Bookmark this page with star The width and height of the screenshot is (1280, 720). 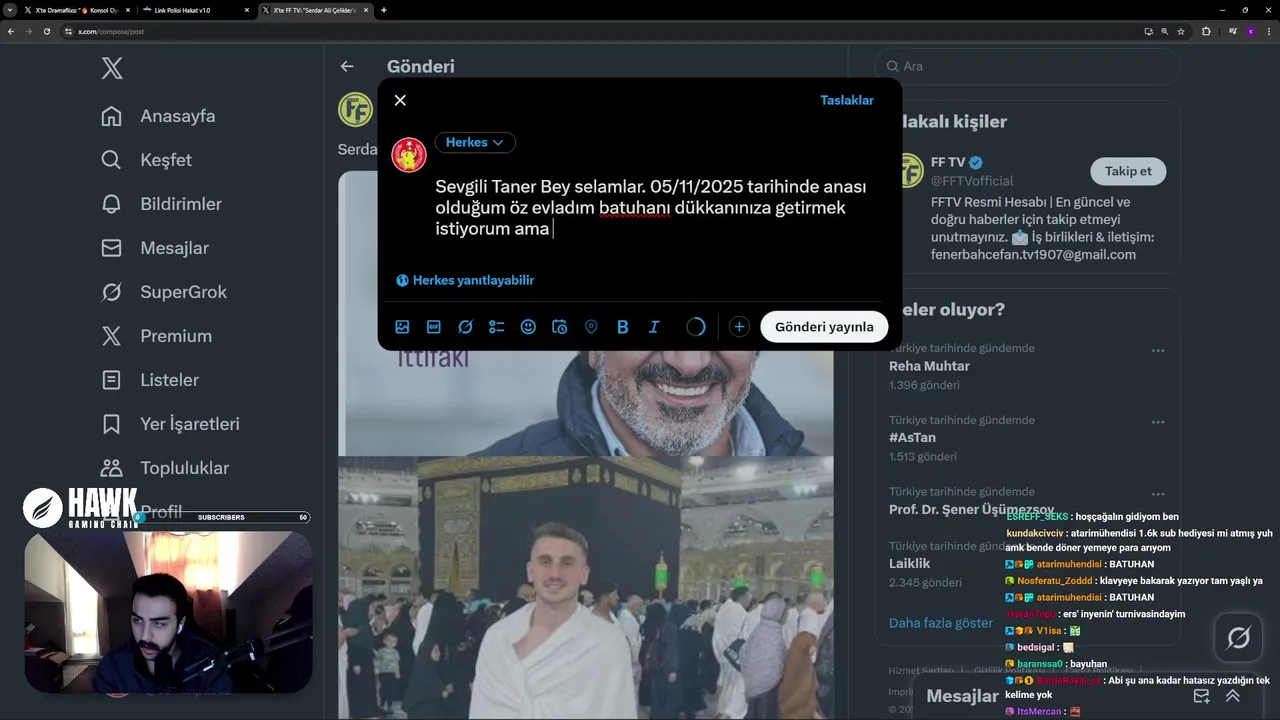1181,31
